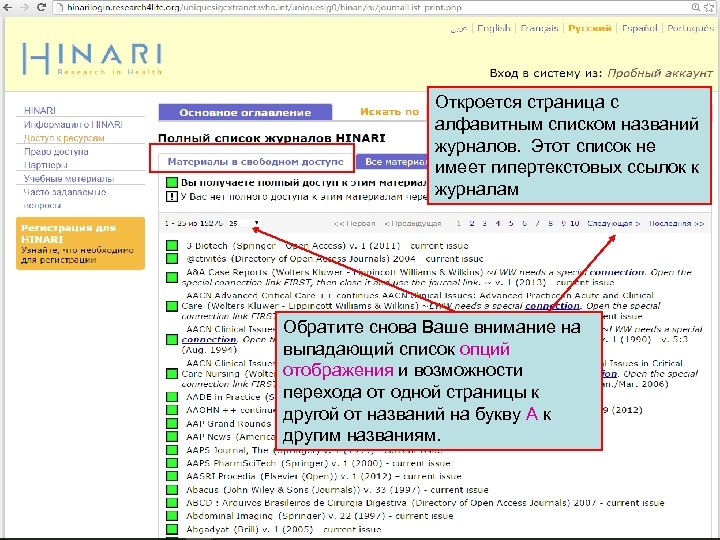
Task: Go to Предыдущая page in pagination
Action: click(413, 224)
